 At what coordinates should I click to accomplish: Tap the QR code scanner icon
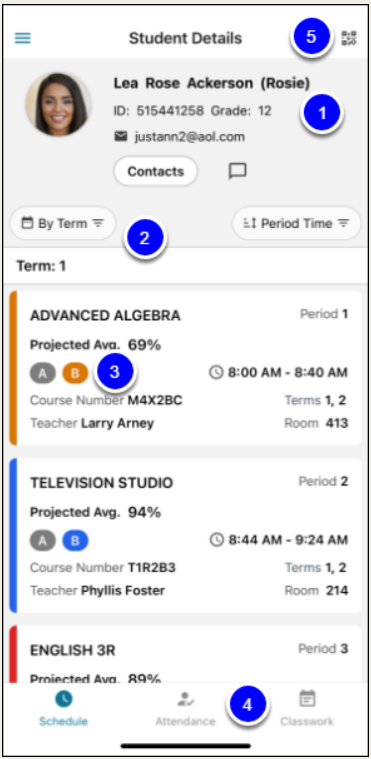click(349, 38)
